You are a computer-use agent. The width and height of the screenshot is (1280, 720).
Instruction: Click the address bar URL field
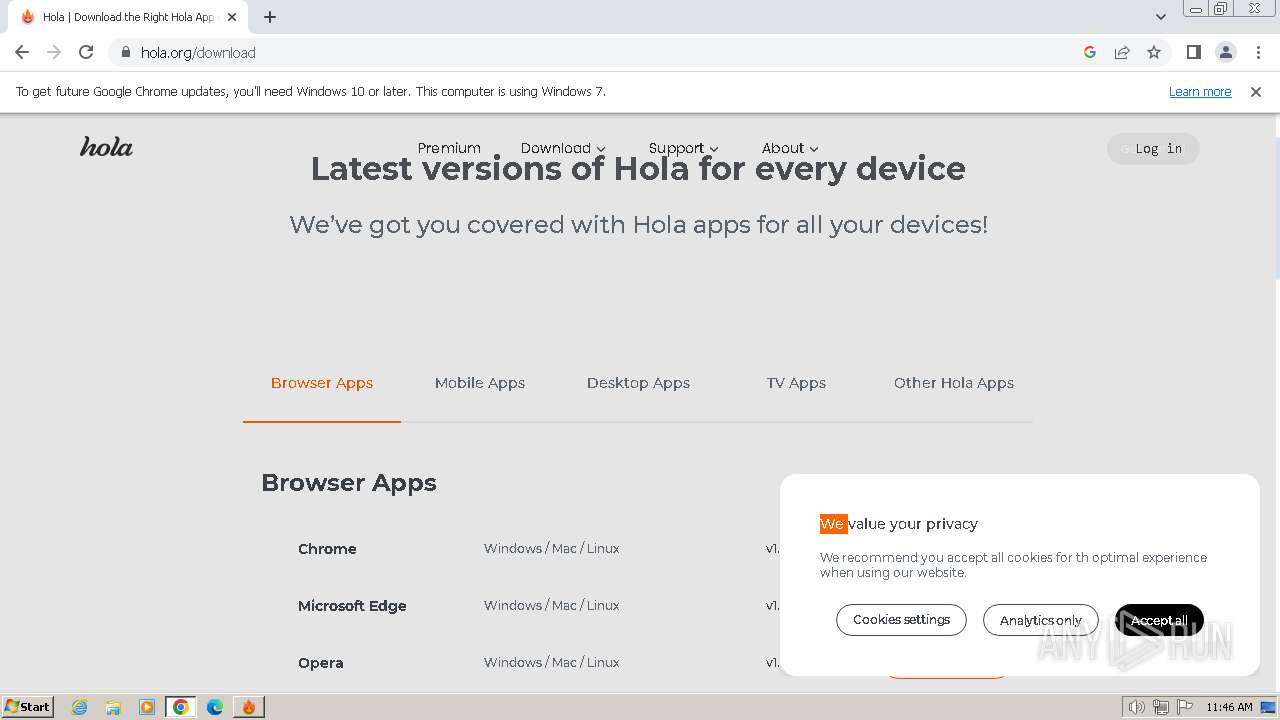[600, 52]
